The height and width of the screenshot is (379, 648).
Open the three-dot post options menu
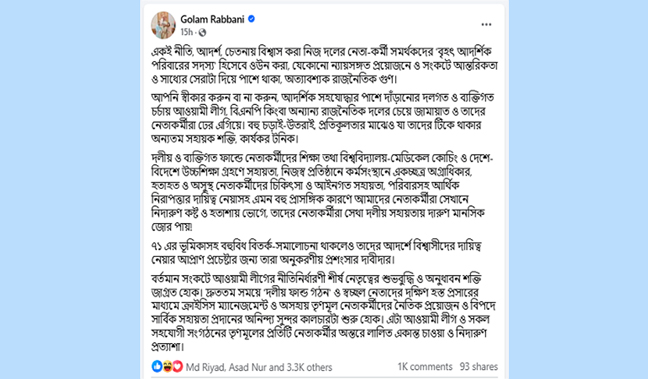click(486, 24)
